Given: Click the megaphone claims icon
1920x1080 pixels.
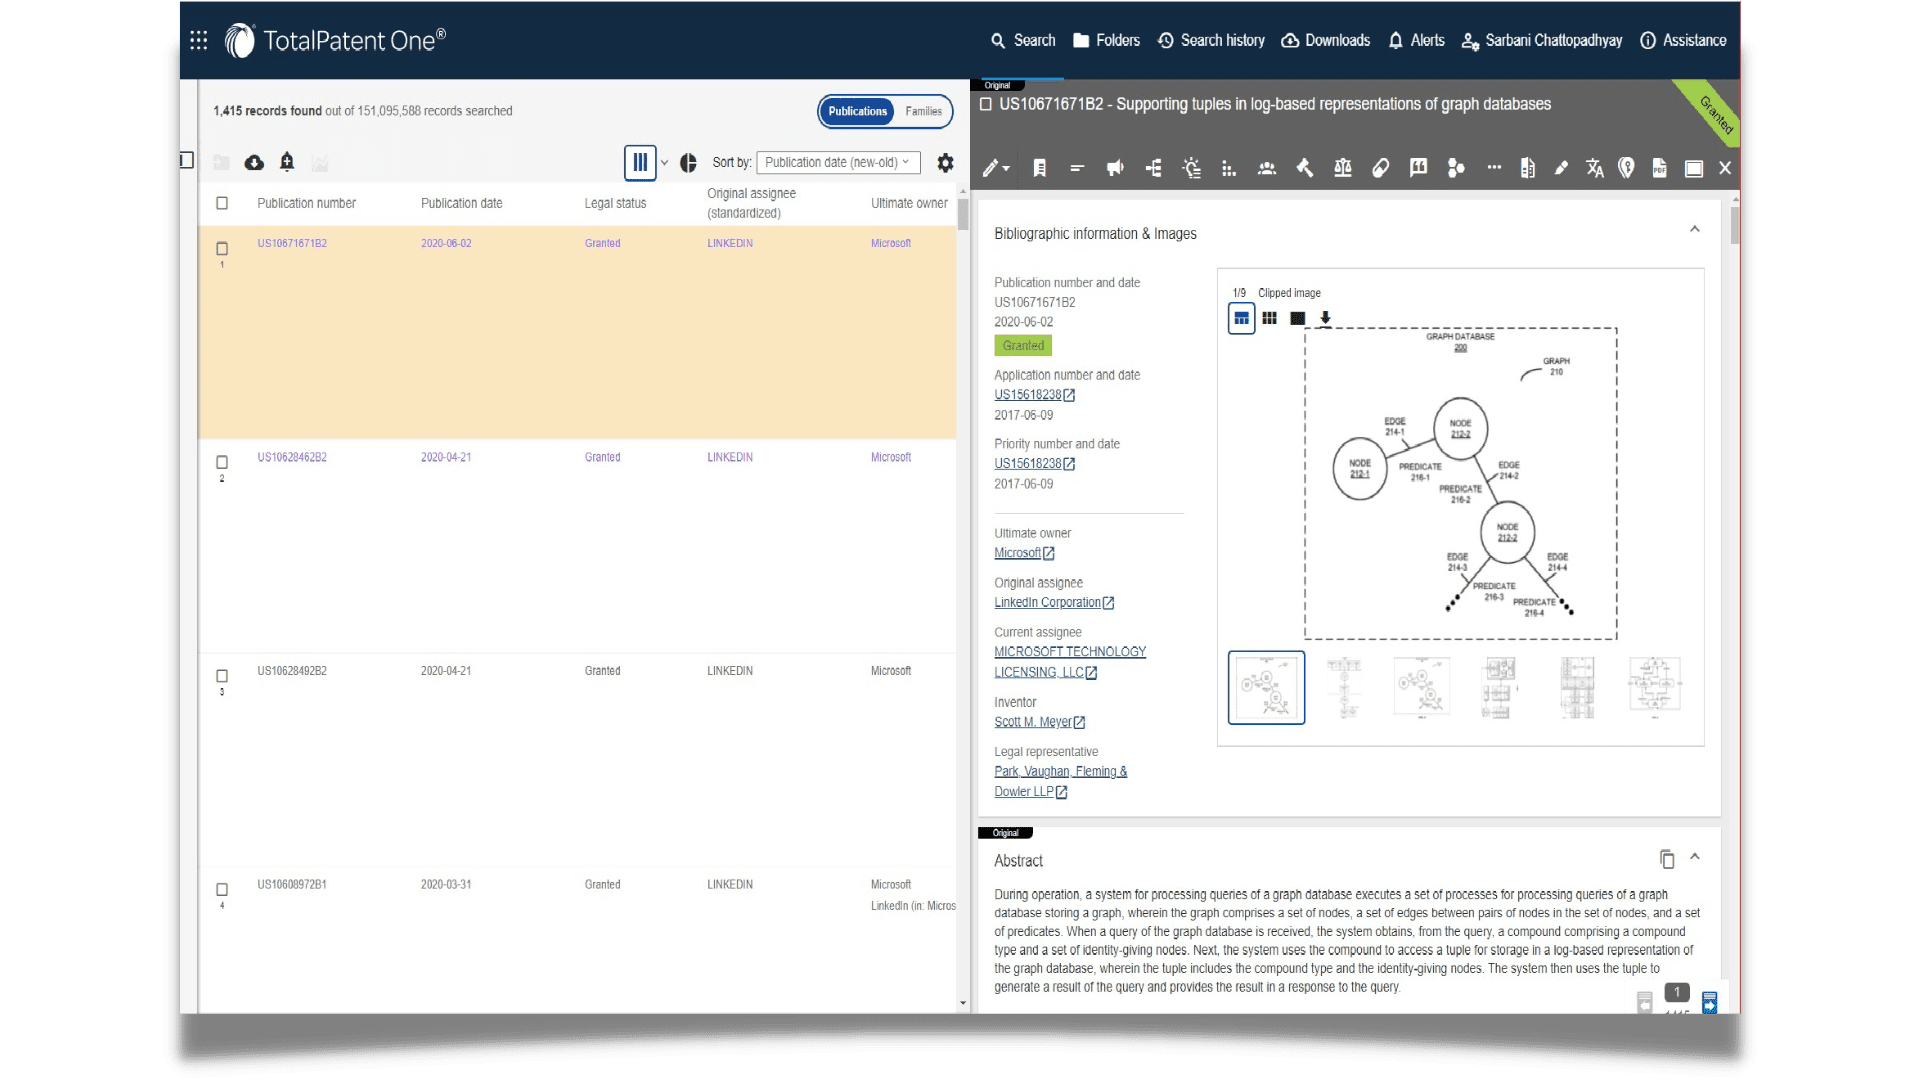Looking at the screenshot, I should point(1115,168).
